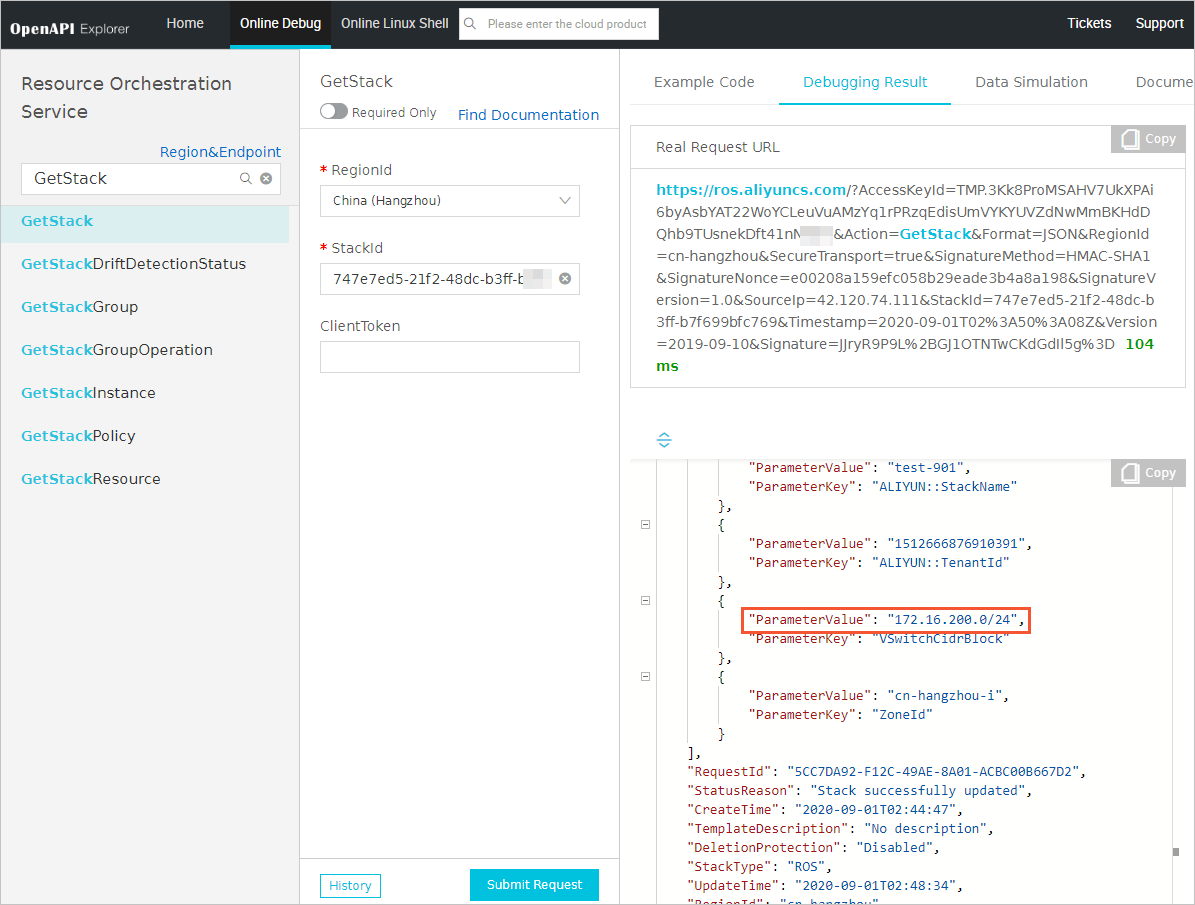Toggle the Required Only switch
The height and width of the screenshot is (905, 1195).
point(334,111)
